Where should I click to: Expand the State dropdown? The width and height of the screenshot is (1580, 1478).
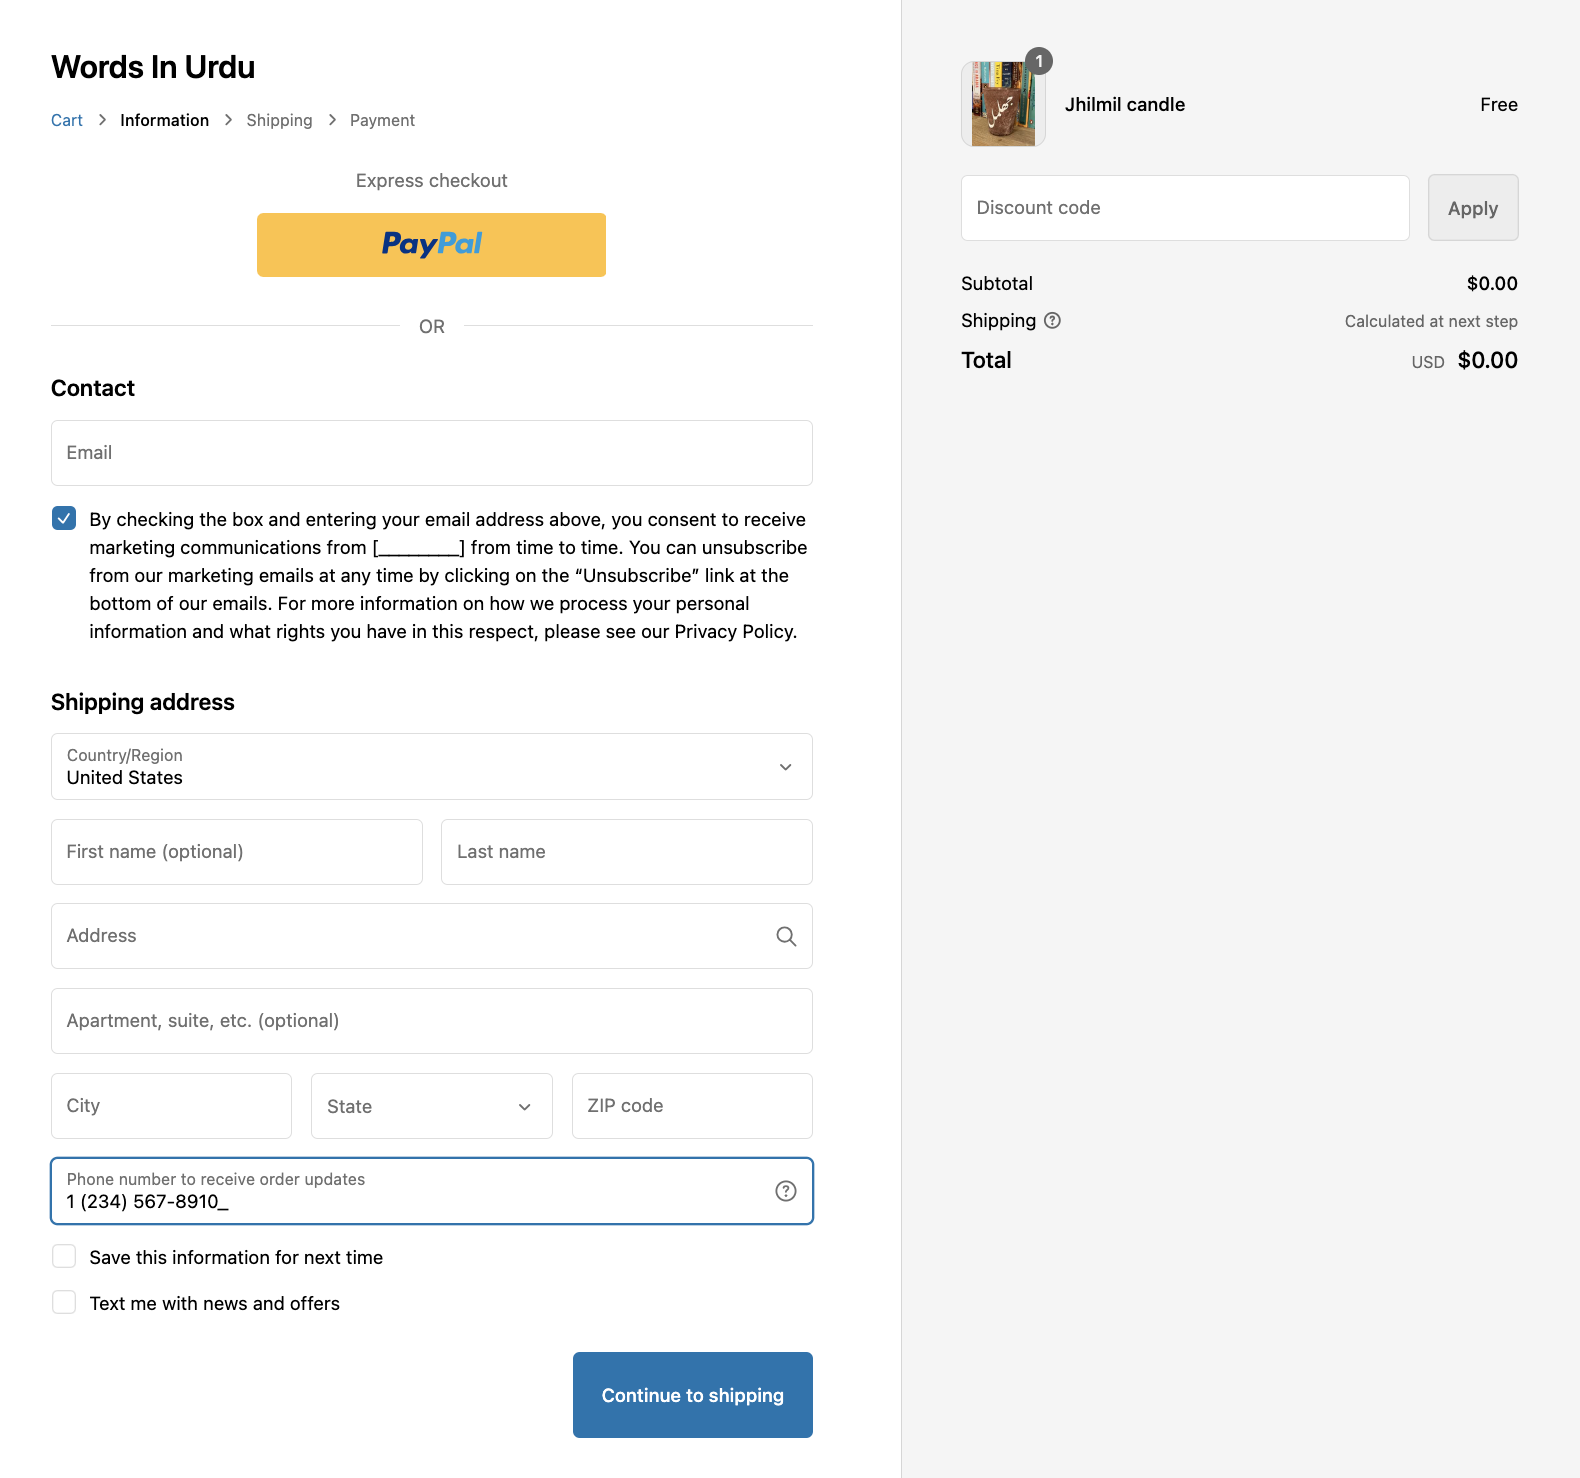coord(431,1106)
